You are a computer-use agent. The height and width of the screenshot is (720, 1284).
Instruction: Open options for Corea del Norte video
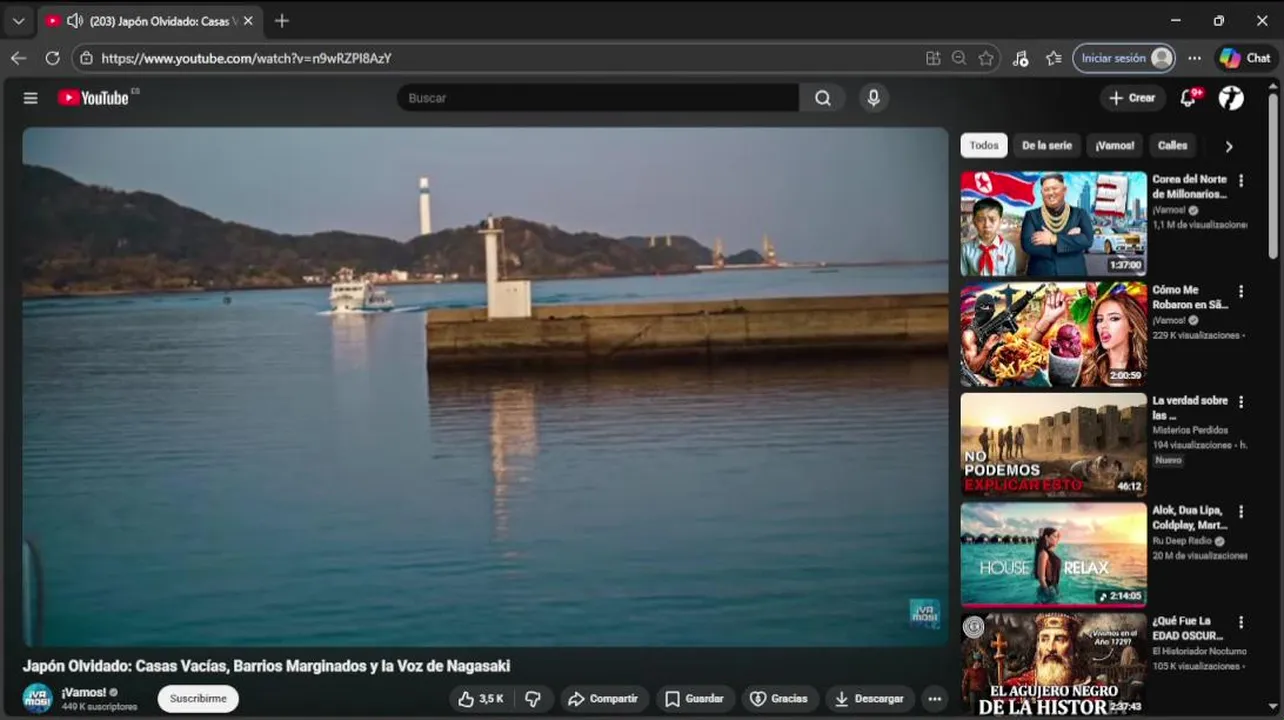(x=1241, y=181)
